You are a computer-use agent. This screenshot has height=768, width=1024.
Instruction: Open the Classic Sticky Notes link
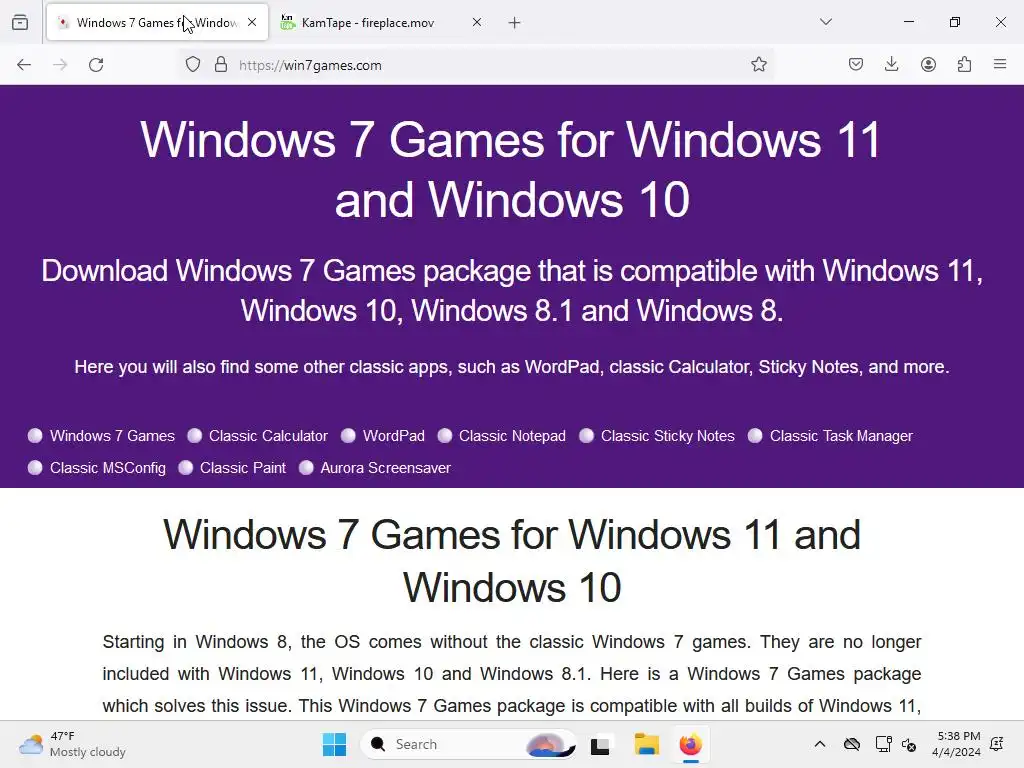667,436
